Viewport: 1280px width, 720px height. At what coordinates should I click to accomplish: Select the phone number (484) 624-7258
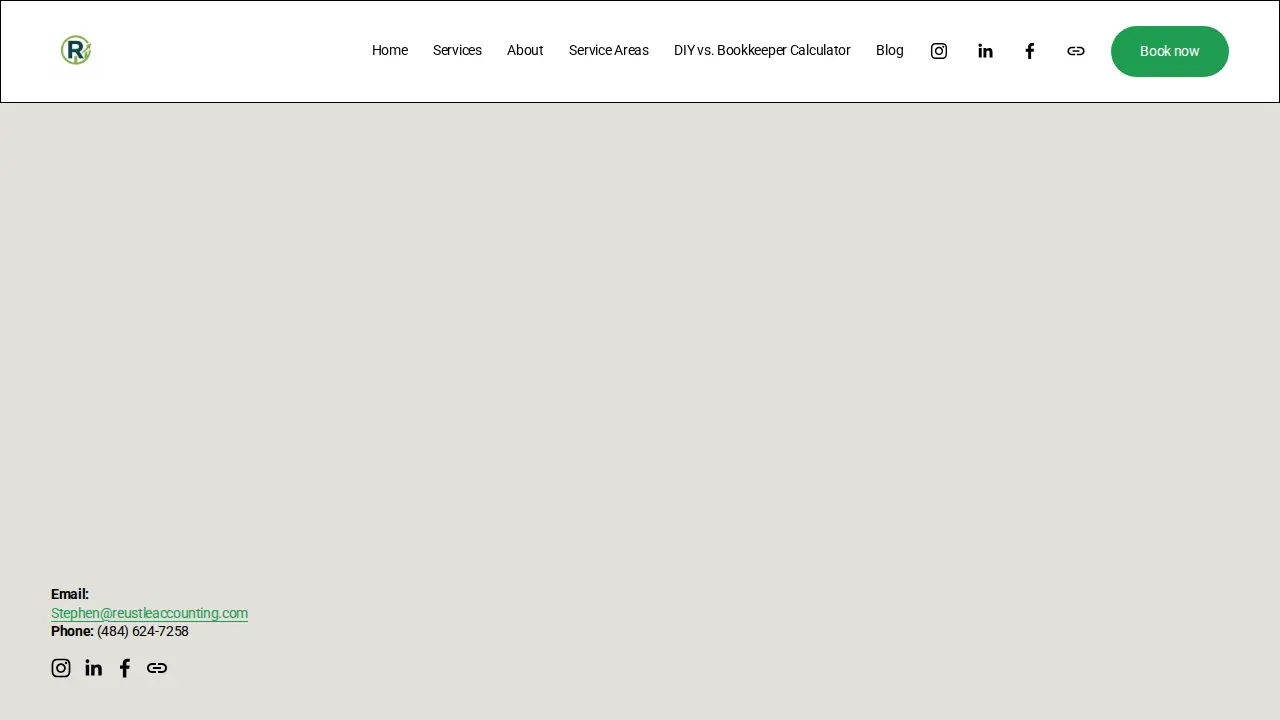[143, 631]
